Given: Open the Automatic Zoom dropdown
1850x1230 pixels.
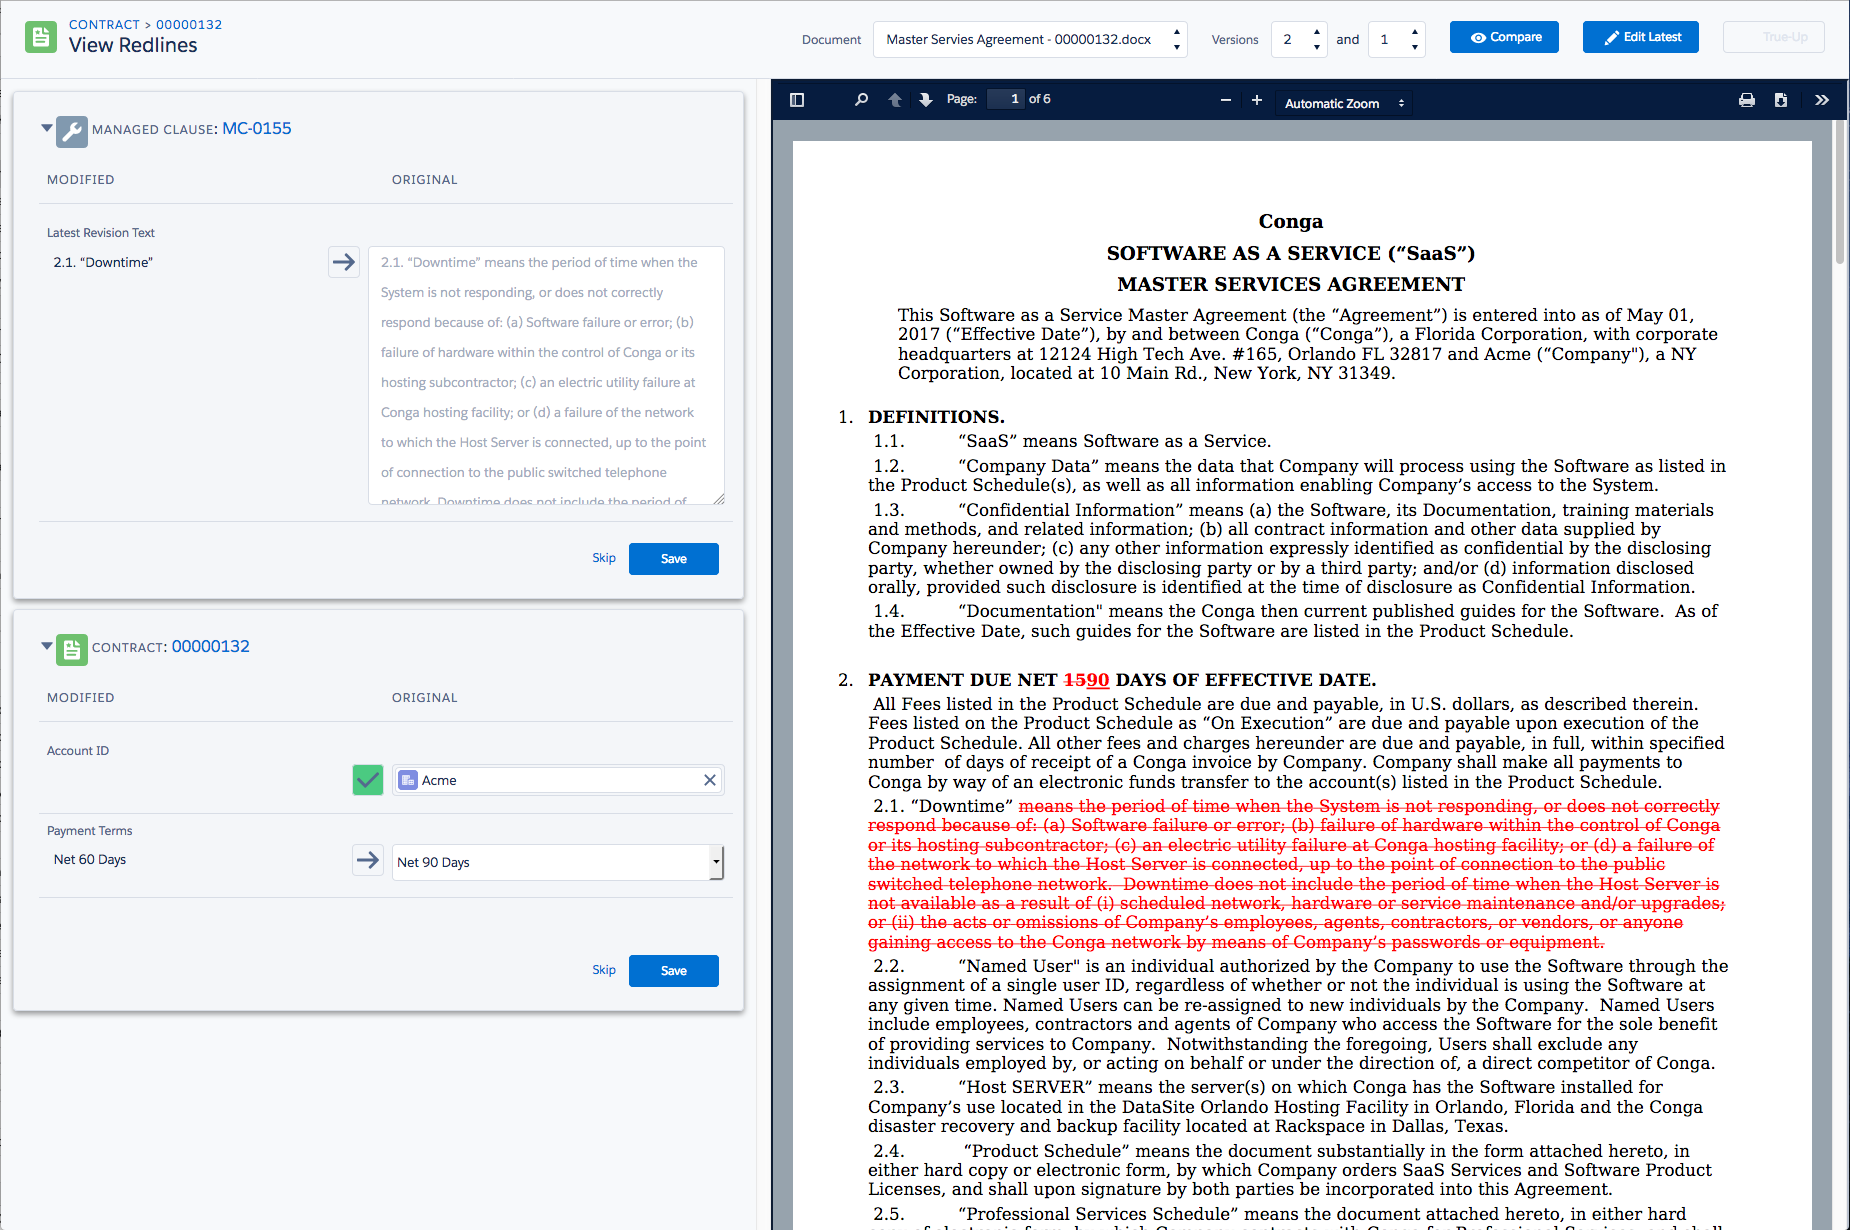Looking at the screenshot, I should click(x=1343, y=103).
